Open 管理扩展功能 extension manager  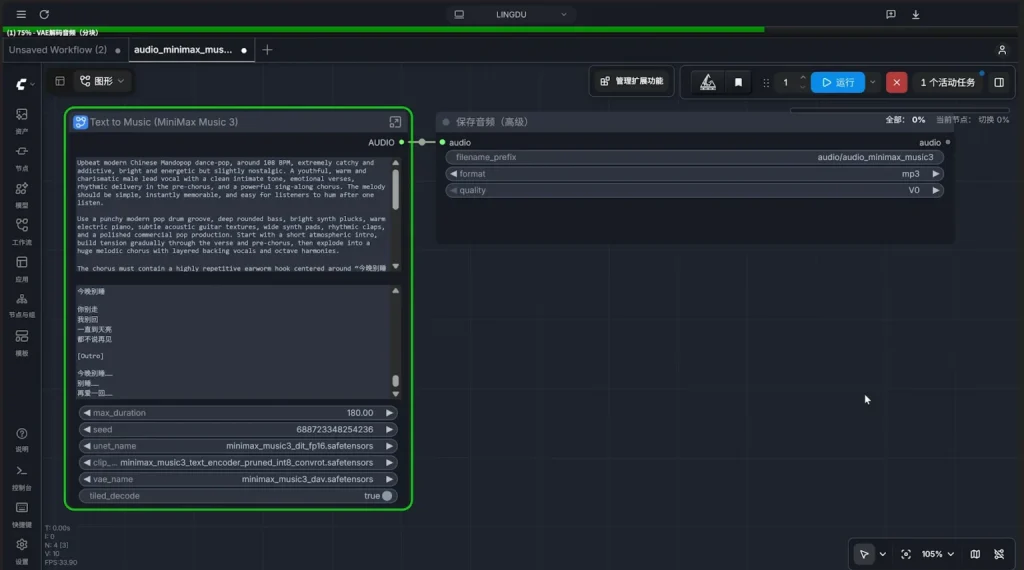[632, 81]
